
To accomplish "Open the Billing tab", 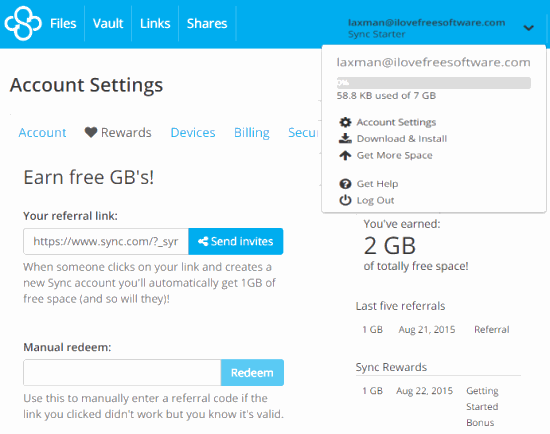I will point(252,133).
